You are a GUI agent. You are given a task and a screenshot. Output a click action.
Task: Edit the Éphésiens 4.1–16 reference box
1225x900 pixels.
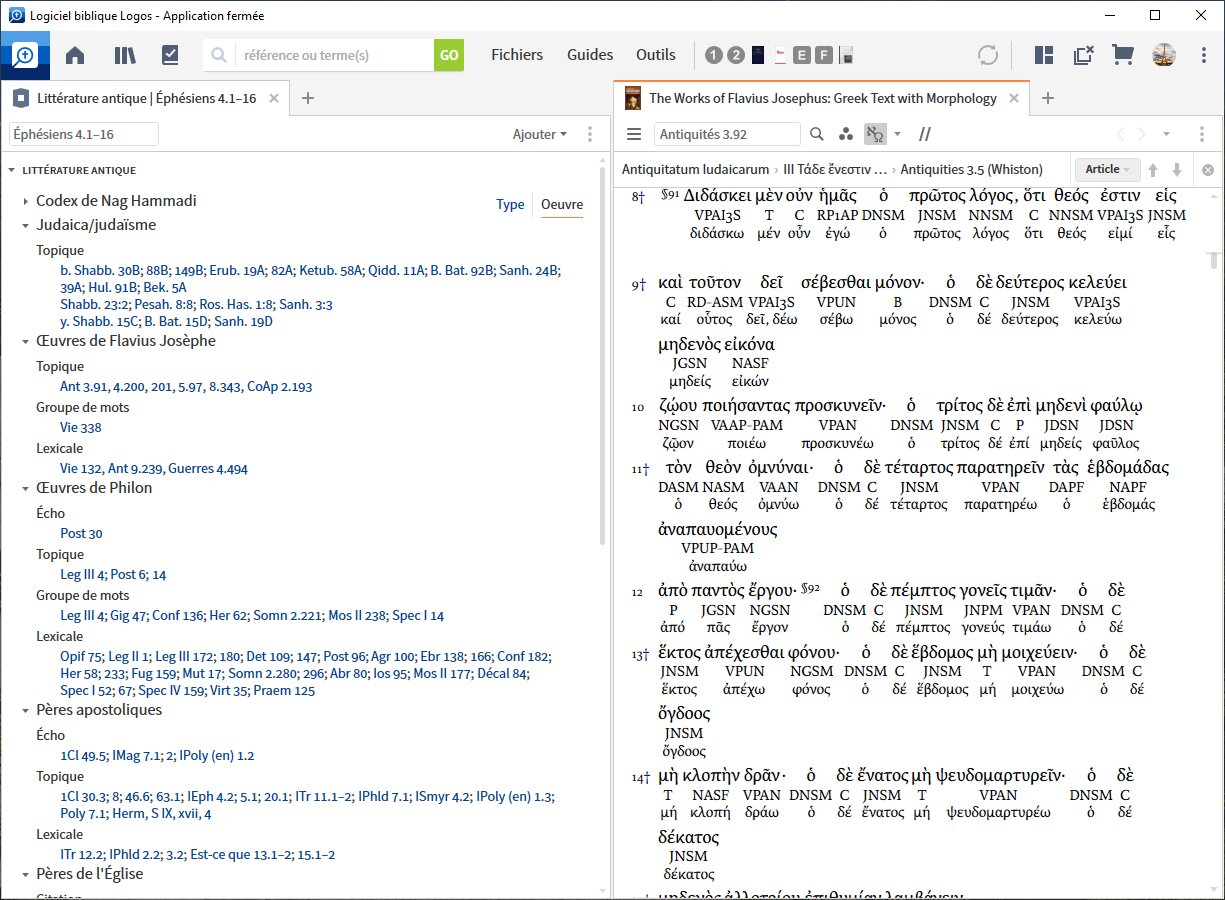[x=84, y=134]
